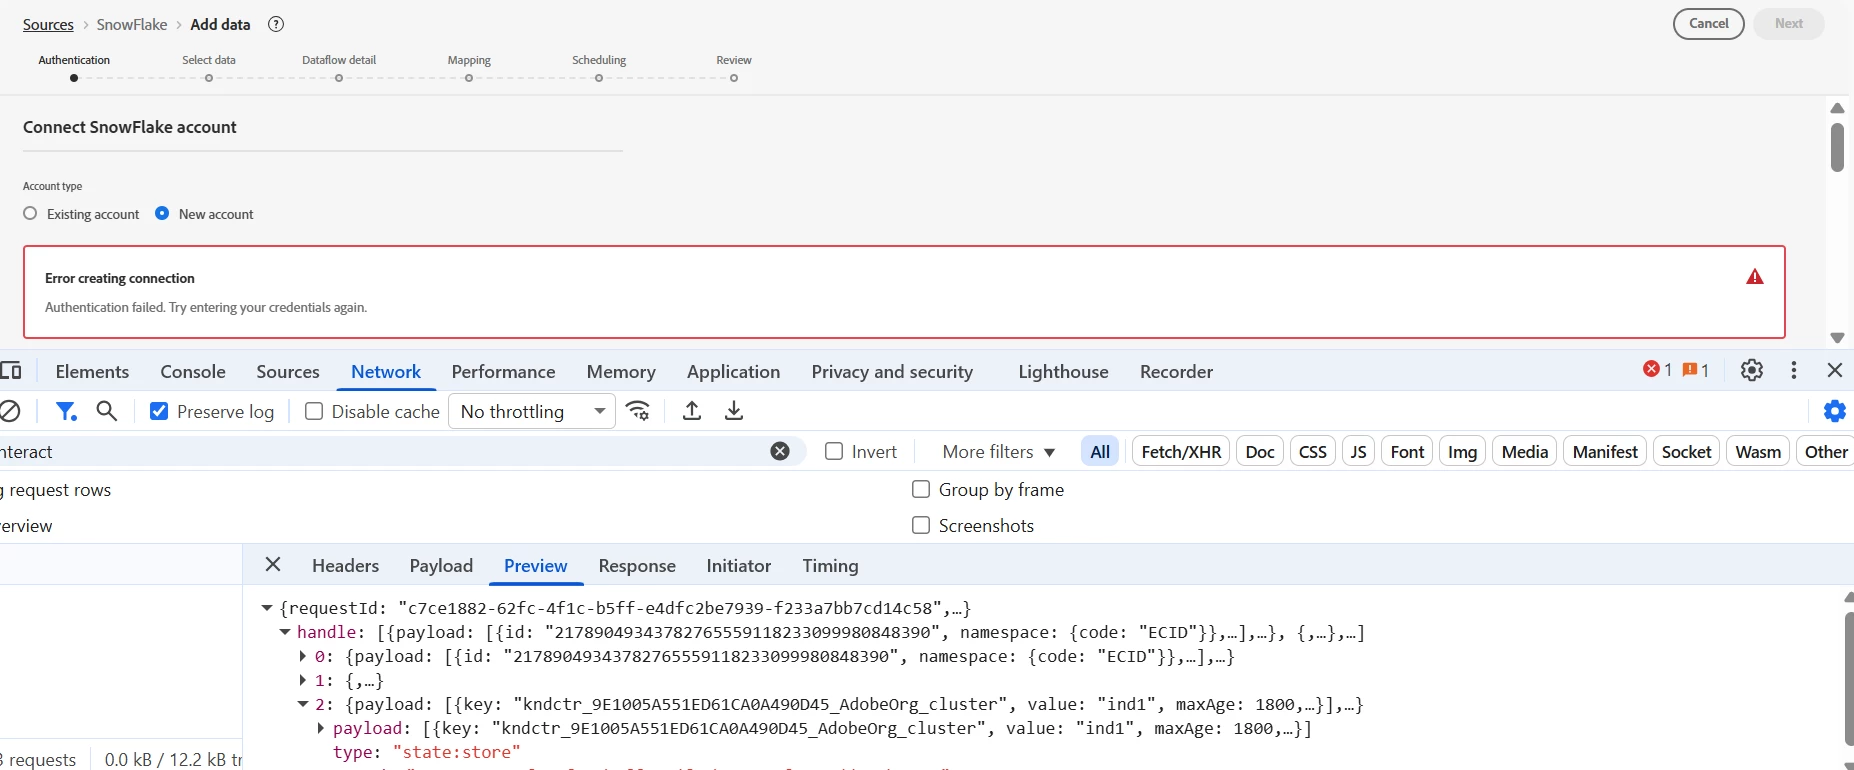Open Network settings blue gear icon

click(x=1835, y=411)
